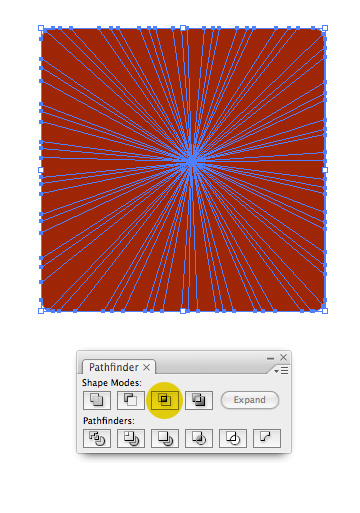
Task: Click the Expand button
Action: [250, 400]
